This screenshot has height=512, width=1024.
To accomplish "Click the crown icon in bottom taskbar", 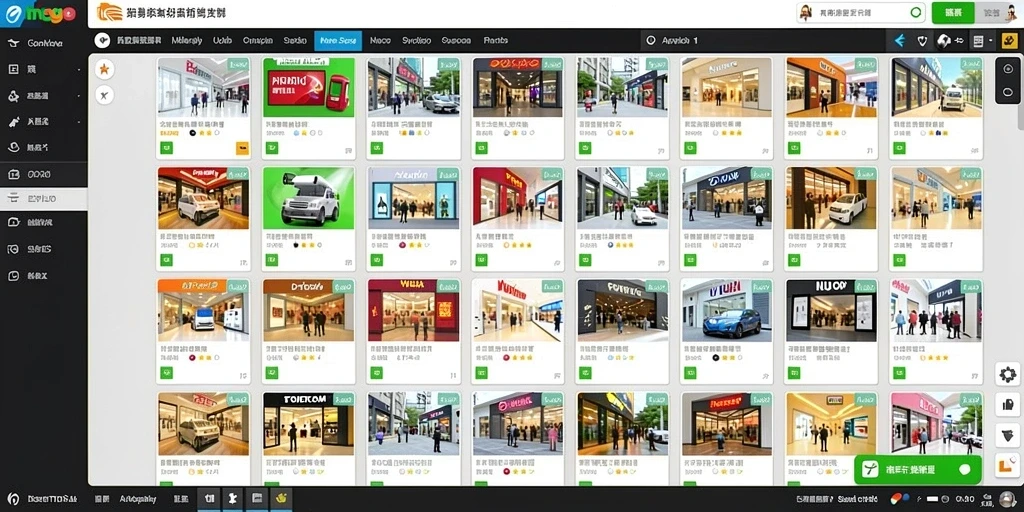I will coord(281,498).
